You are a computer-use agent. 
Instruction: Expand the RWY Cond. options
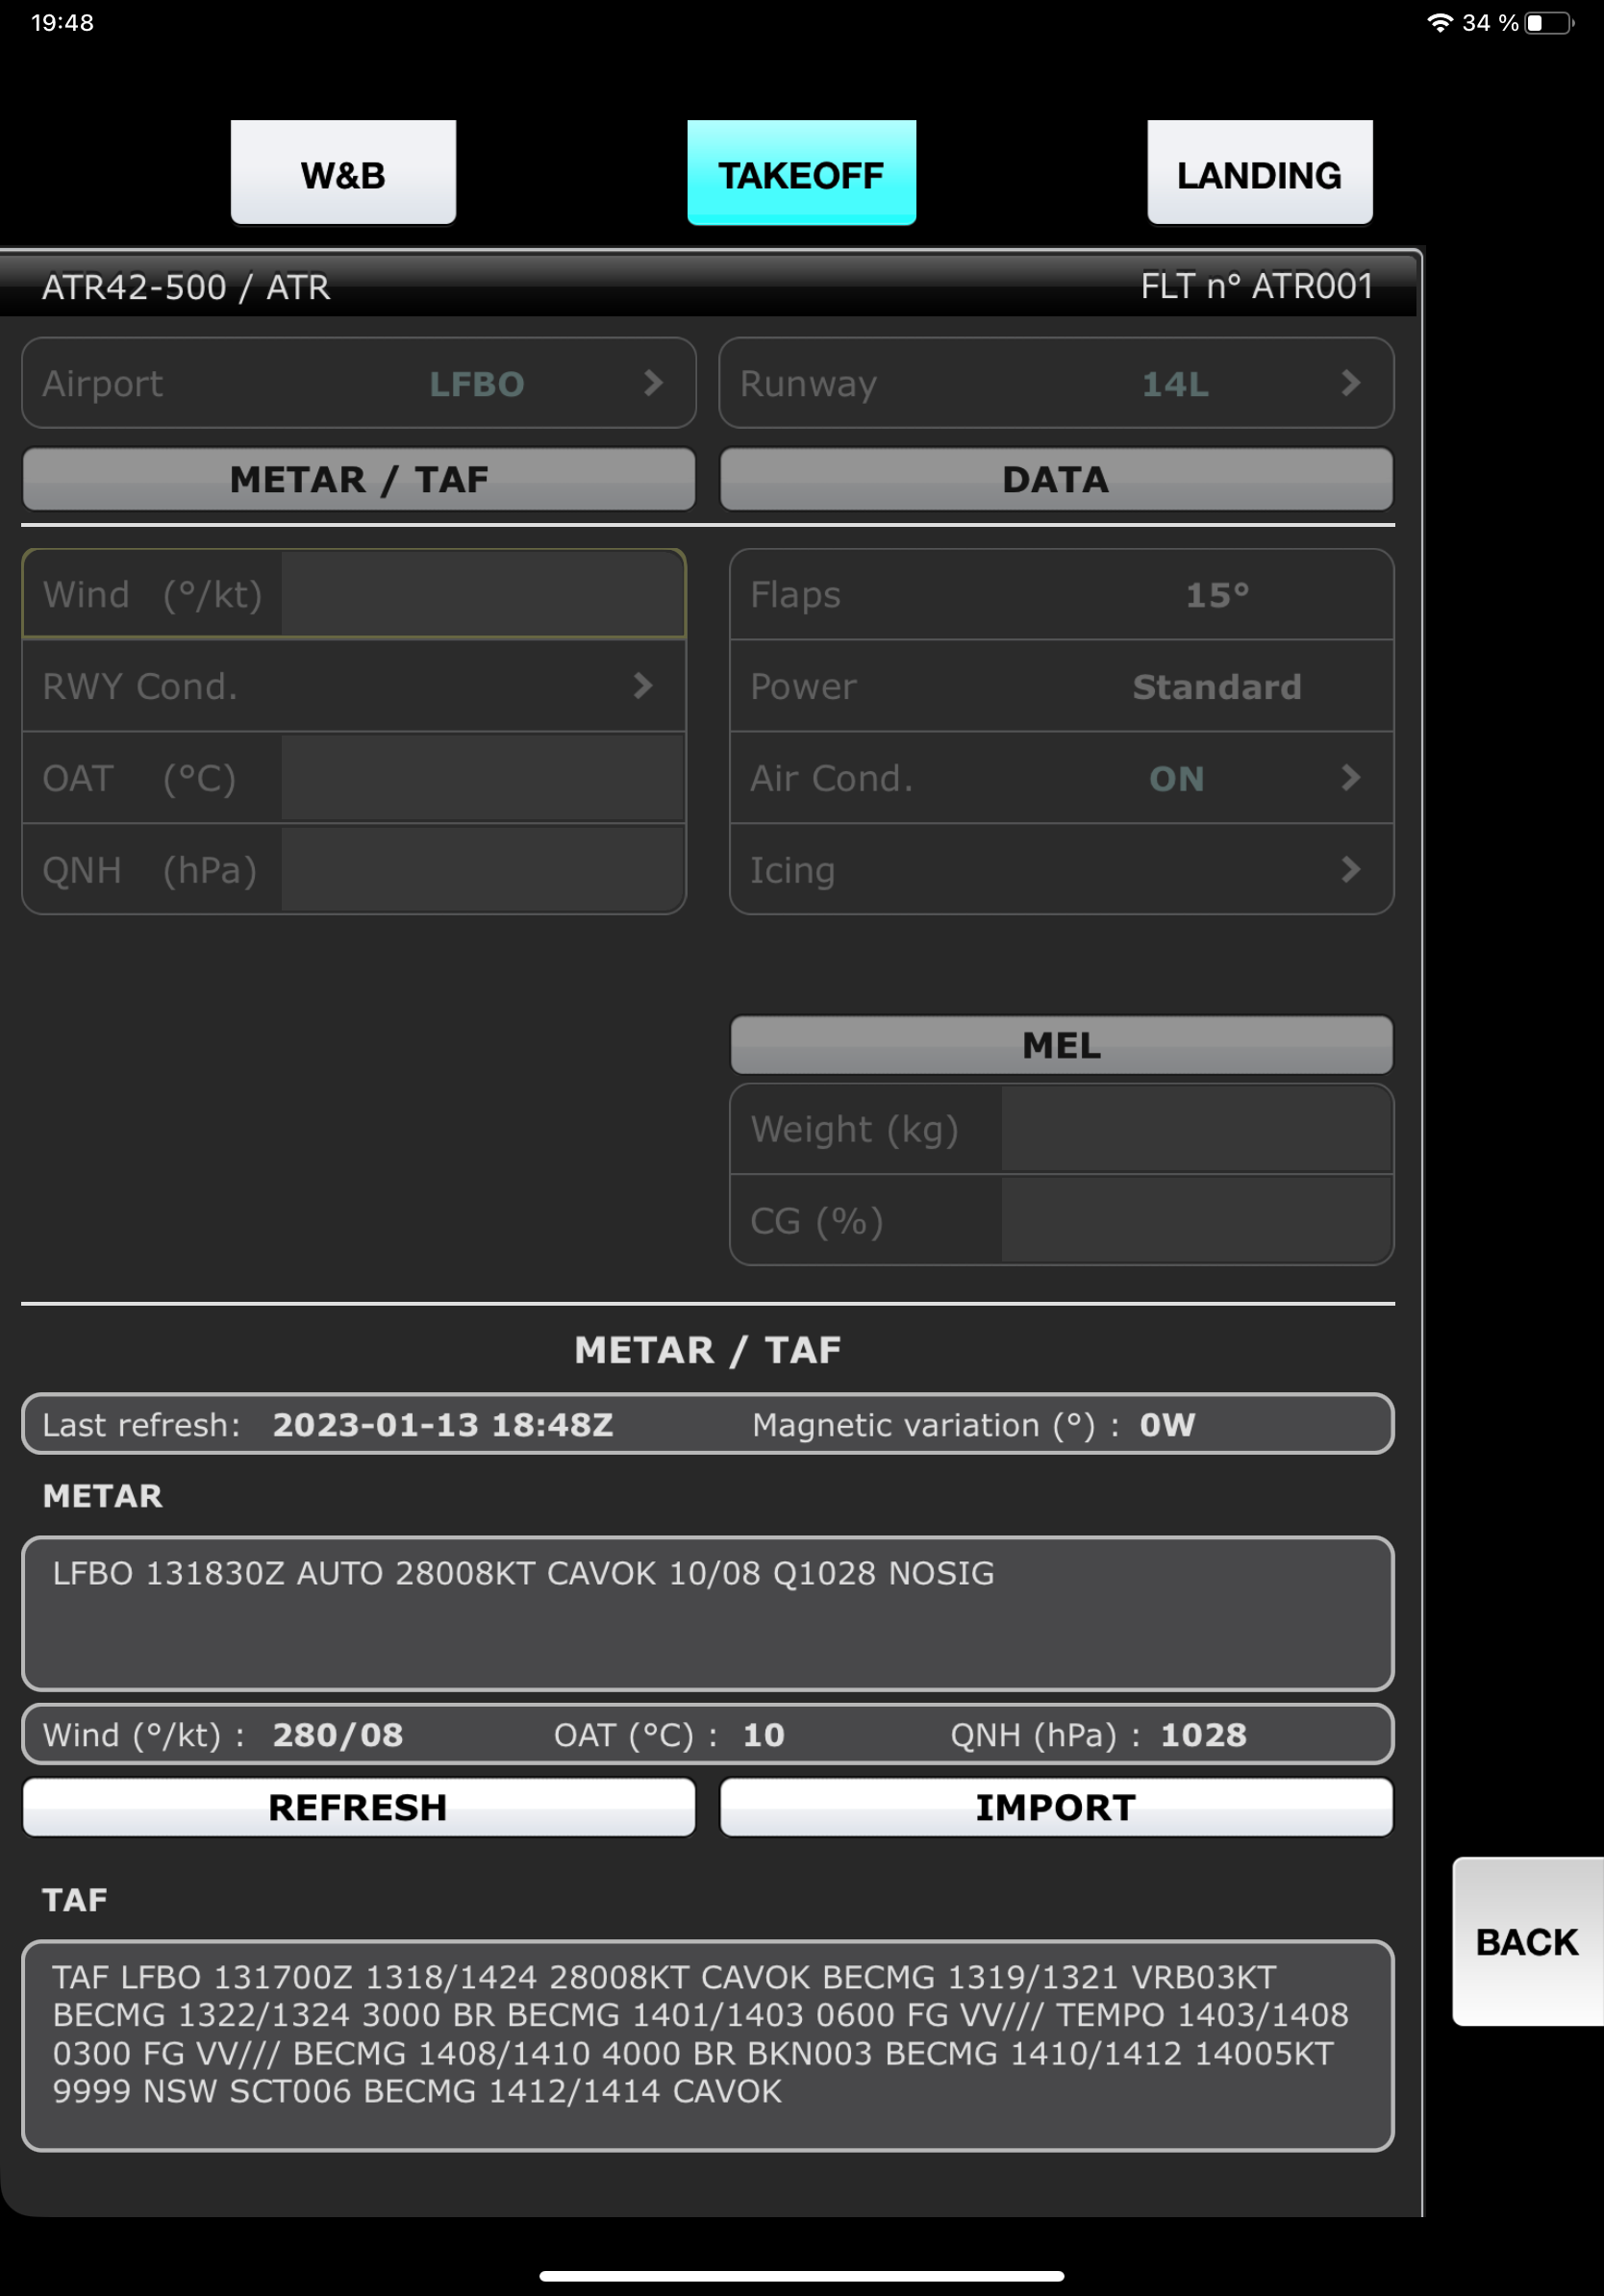[354, 686]
